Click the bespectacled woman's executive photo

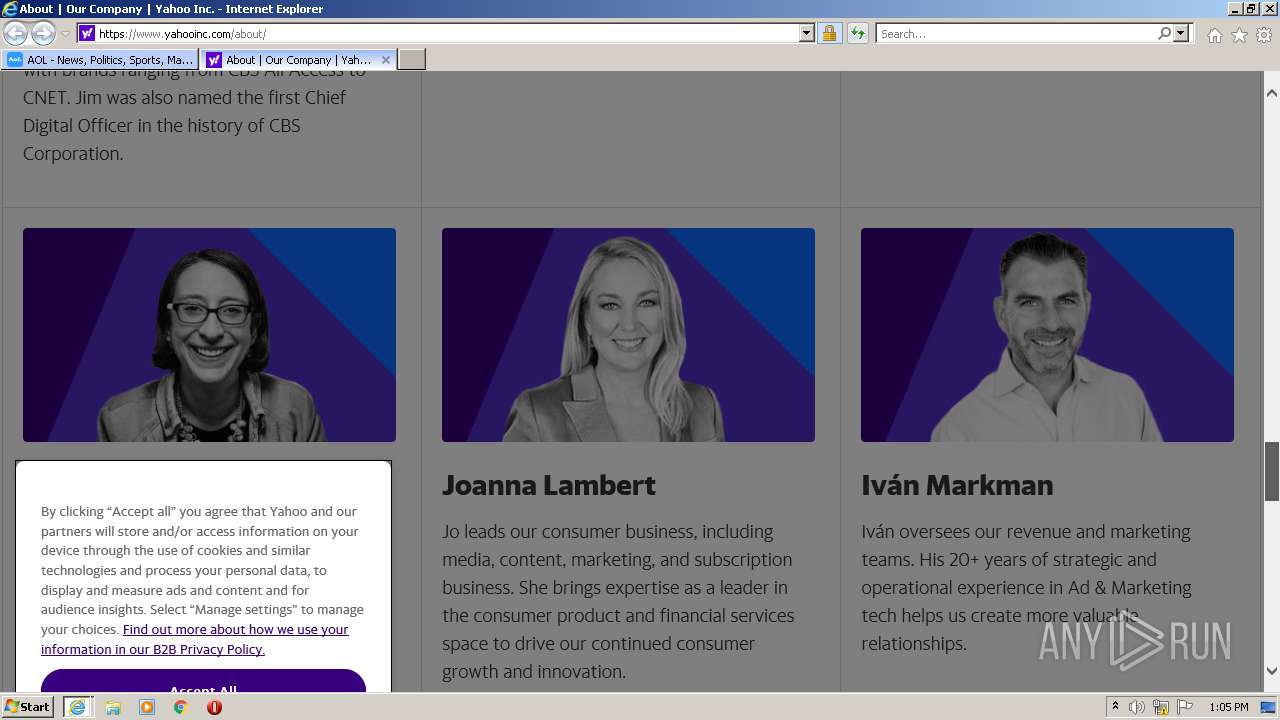[x=209, y=335]
